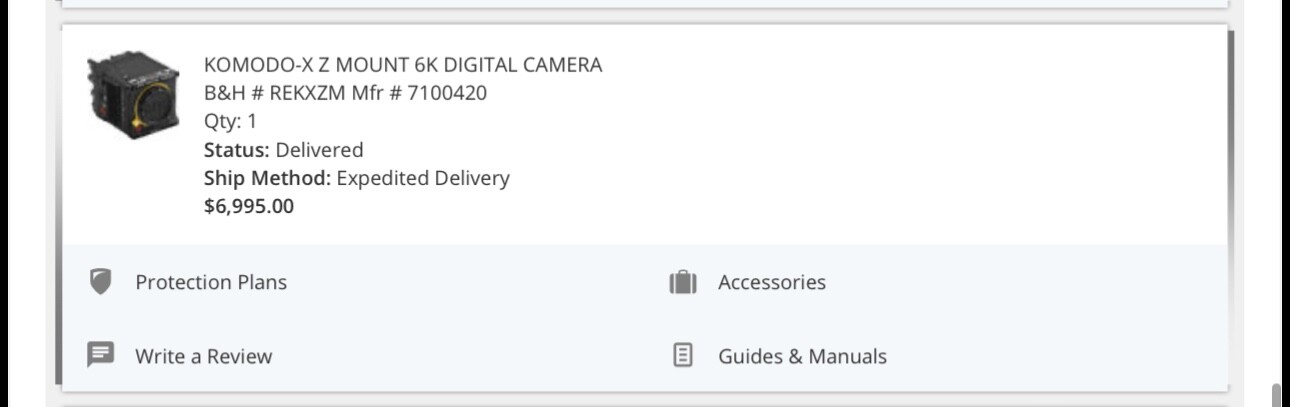Click the speech bubble review icon

pos(100,355)
